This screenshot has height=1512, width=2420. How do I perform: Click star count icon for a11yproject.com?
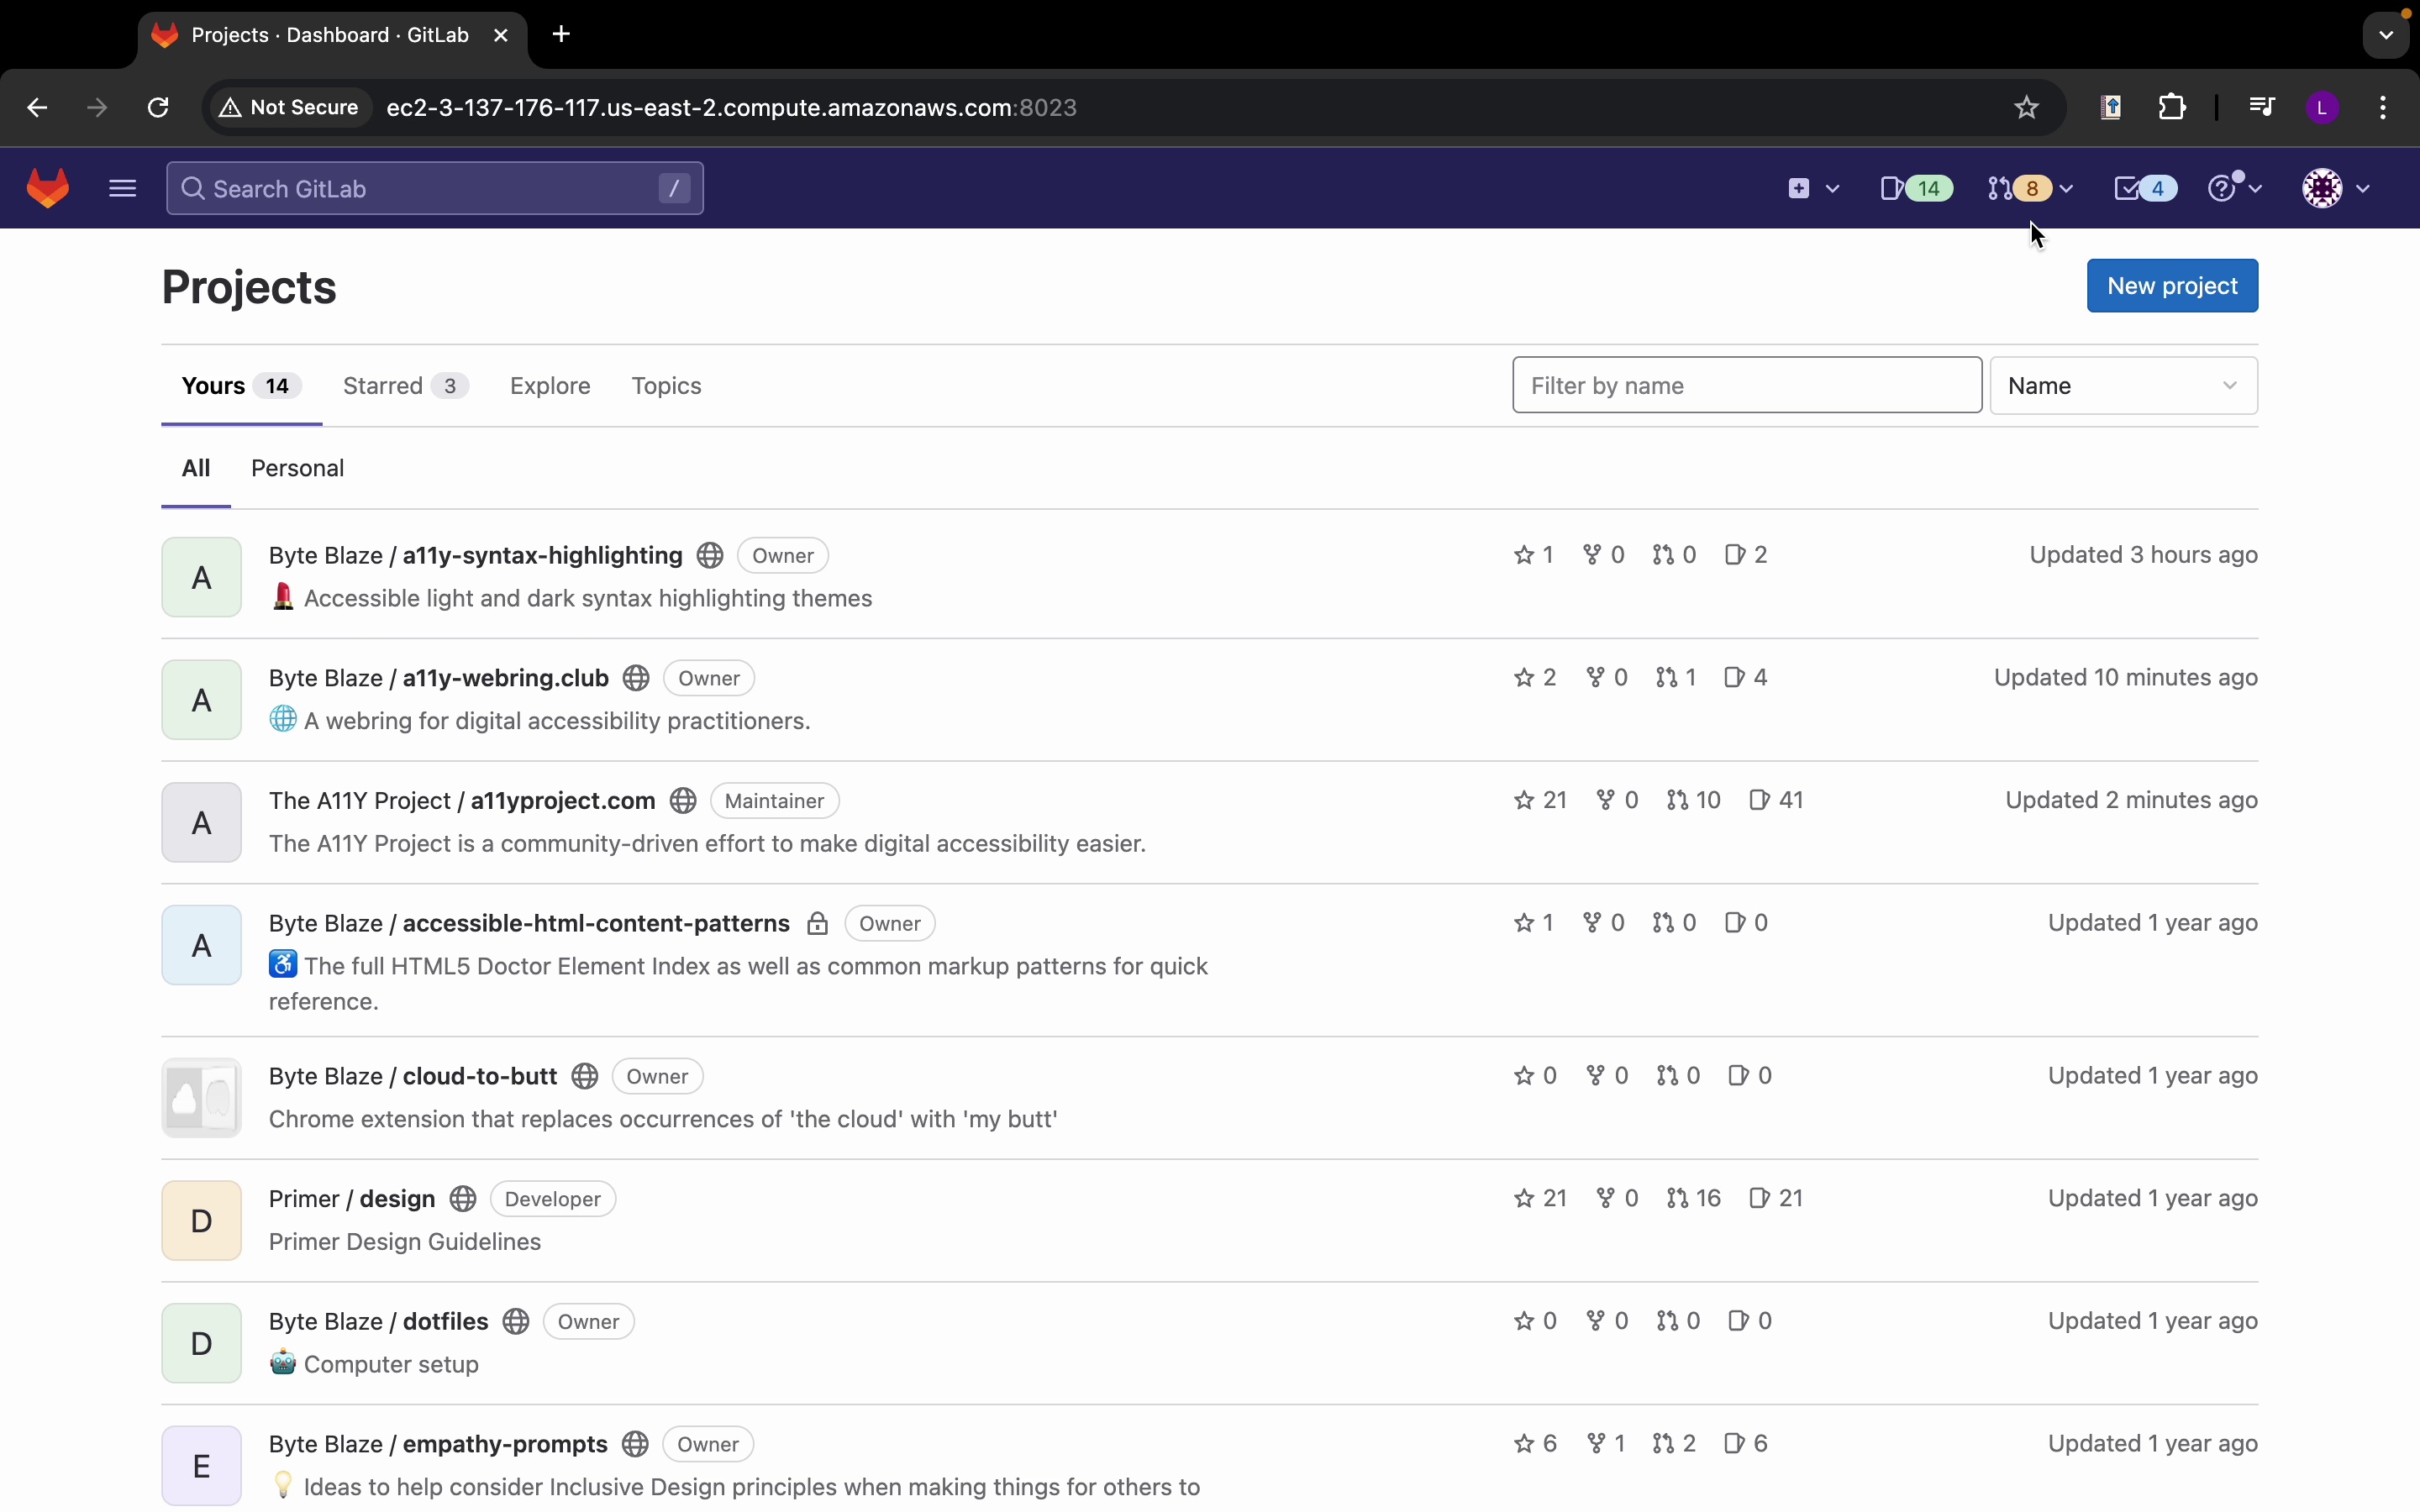(x=1524, y=800)
